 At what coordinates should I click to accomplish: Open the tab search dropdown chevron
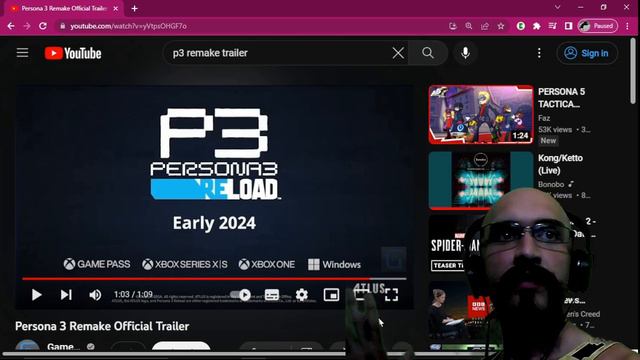click(x=558, y=7)
